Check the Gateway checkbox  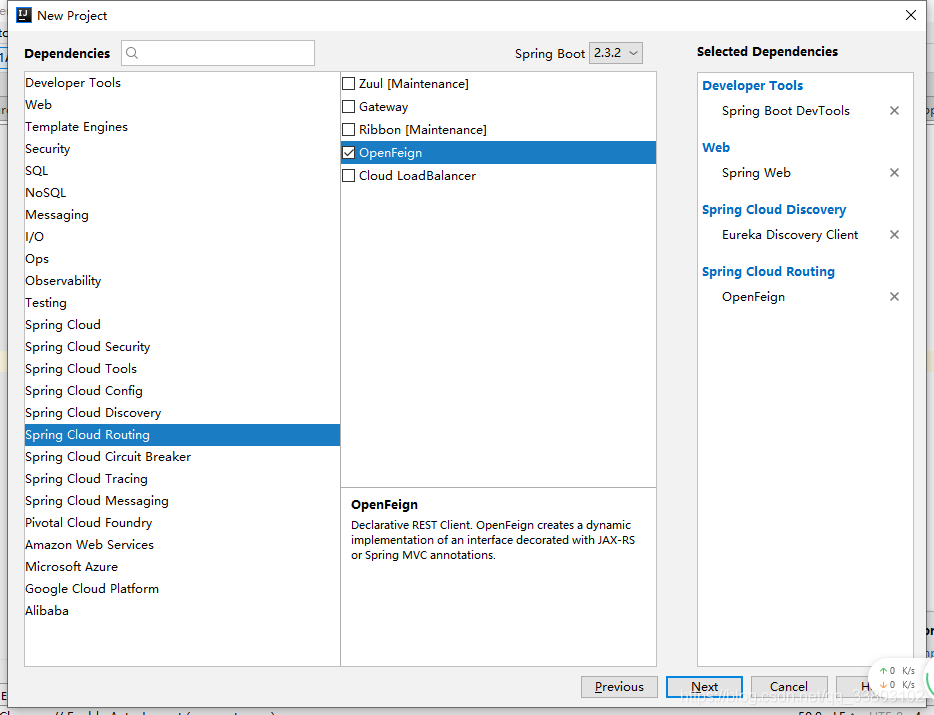click(x=348, y=107)
